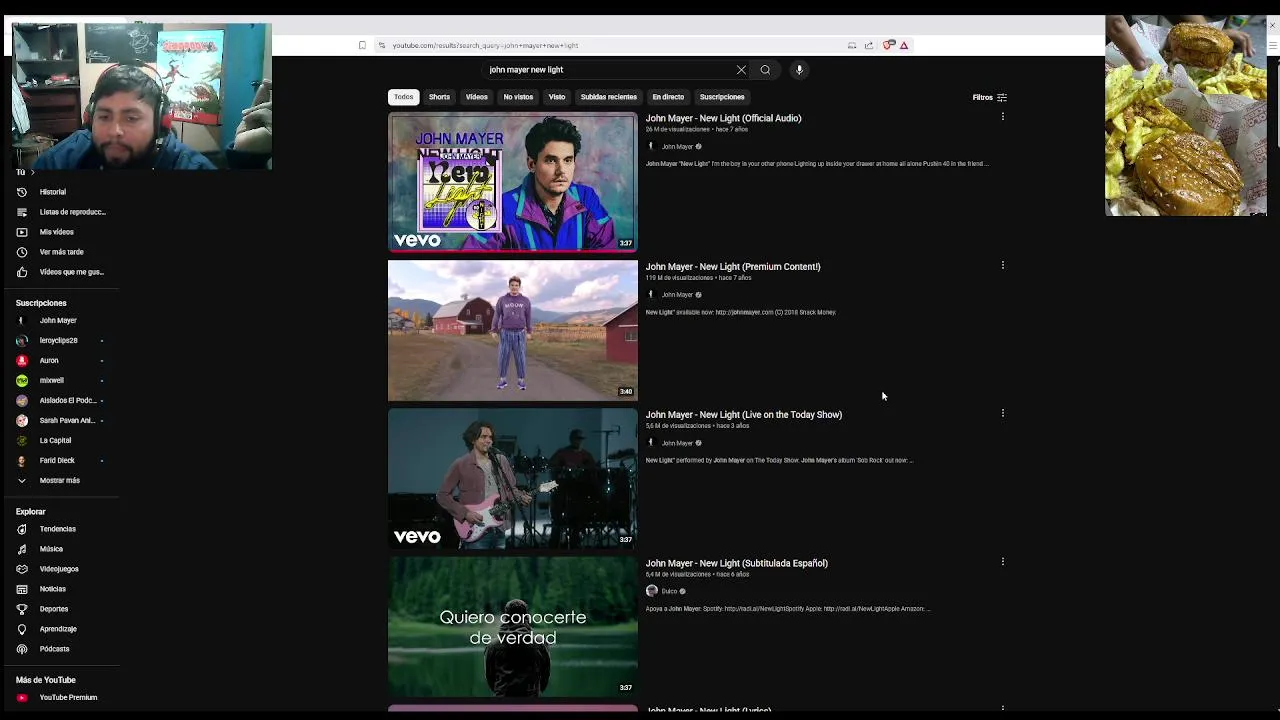1280x720 pixels.
Task: Open John Mayer subscription in sidebar
Action: (60, 321)
